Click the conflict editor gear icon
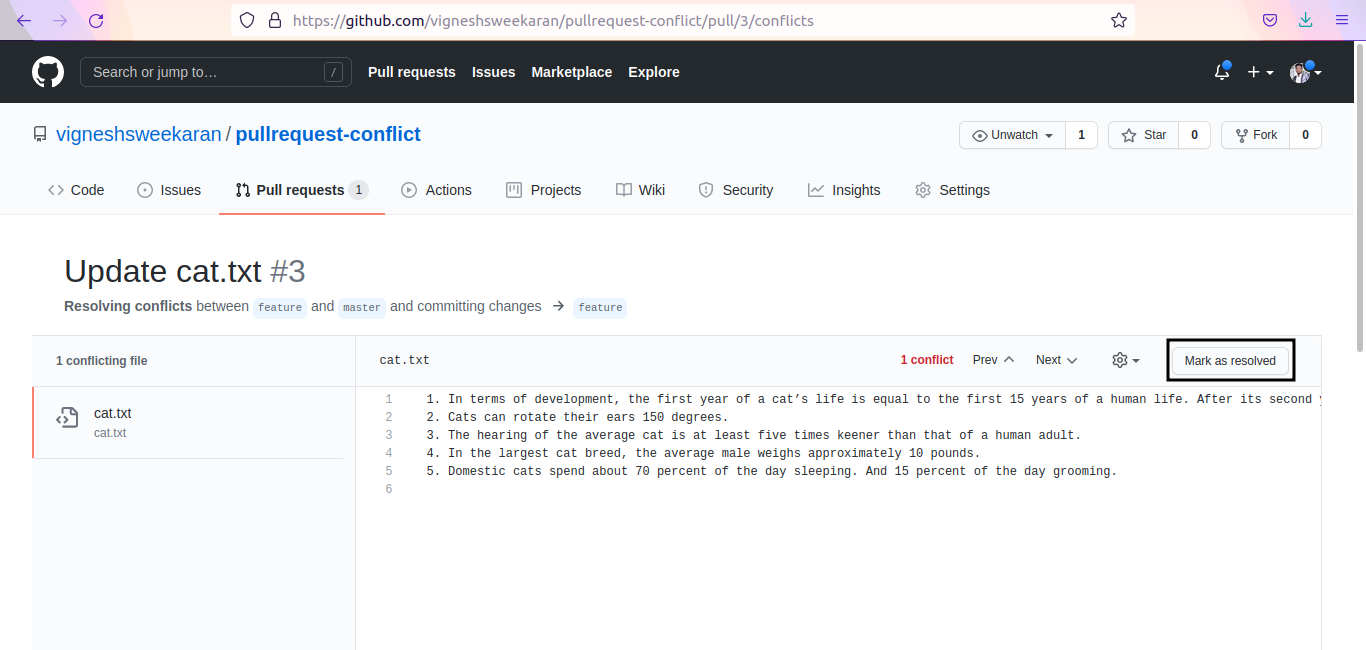This screenshot has width=1366, height=650. point(1120,359)
